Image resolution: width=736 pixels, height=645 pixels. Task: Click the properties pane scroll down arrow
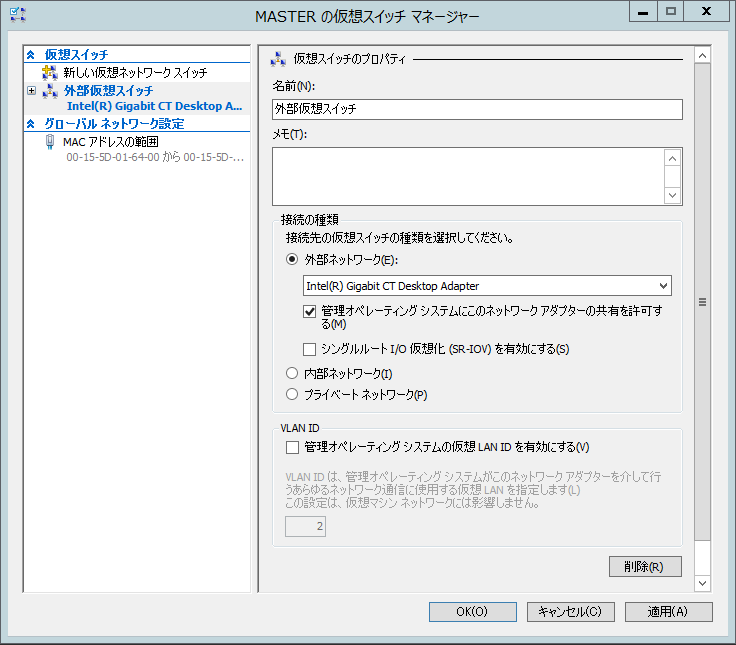(x=702, y=583)
